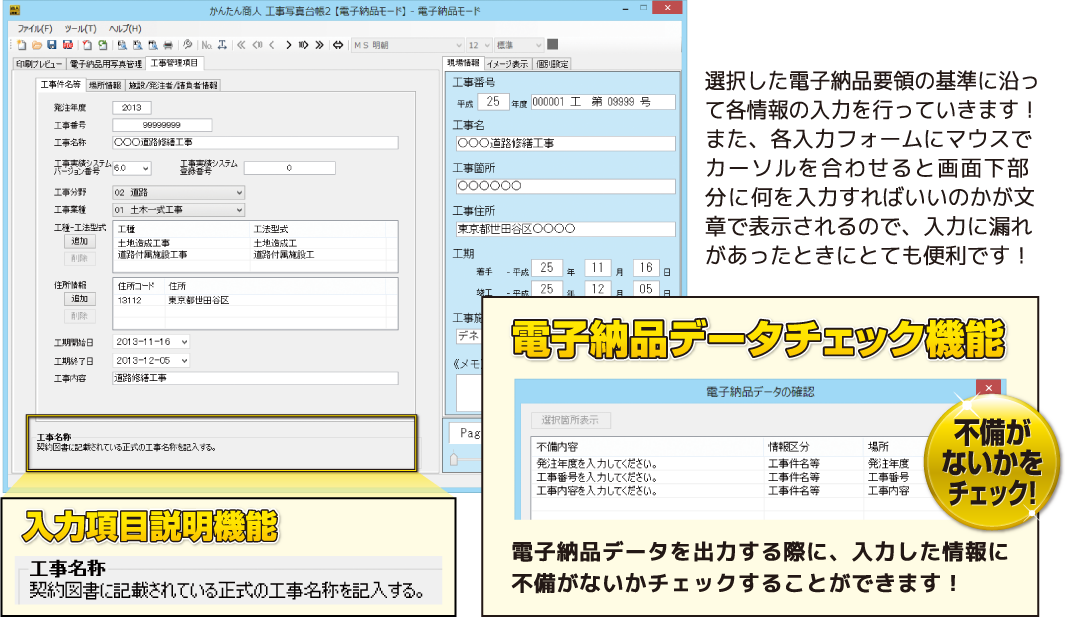Image resolution: width=1065 pixels, height=617 pixels.
Task: Click the red PDF export icon
Action: [67, 45]
